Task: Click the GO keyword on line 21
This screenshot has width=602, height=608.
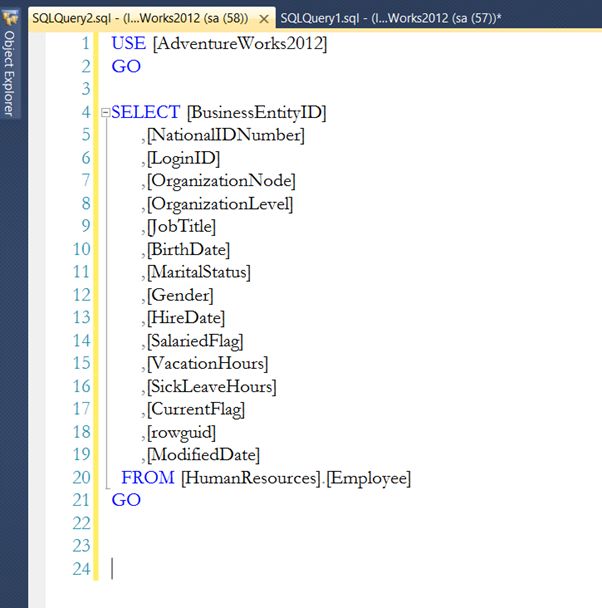Action: 126,500
